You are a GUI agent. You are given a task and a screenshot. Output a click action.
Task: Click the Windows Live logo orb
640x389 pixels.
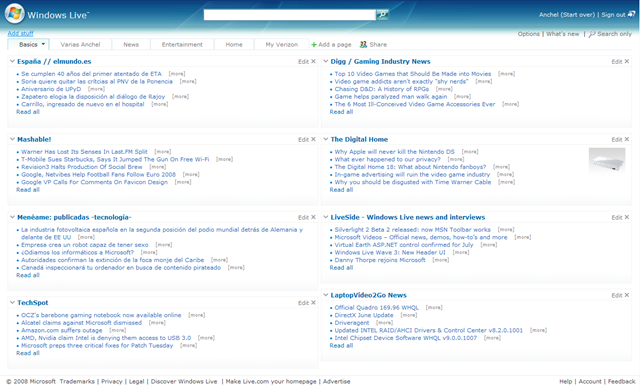(x=14, y=13)
